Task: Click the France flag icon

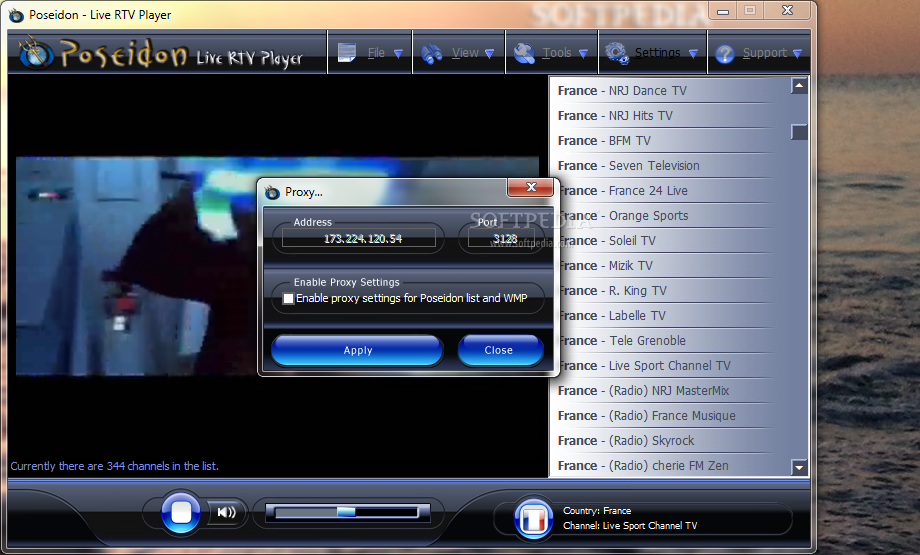Action: click(x=533, y=519)
